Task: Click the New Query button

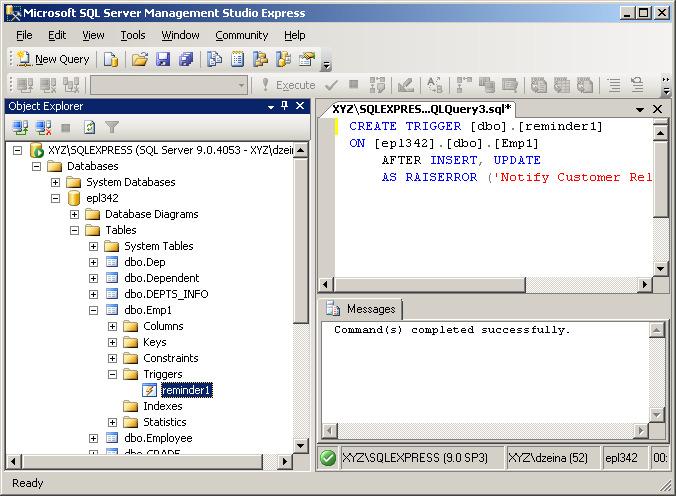Action: pyautogui.click(x=53, y=59)
